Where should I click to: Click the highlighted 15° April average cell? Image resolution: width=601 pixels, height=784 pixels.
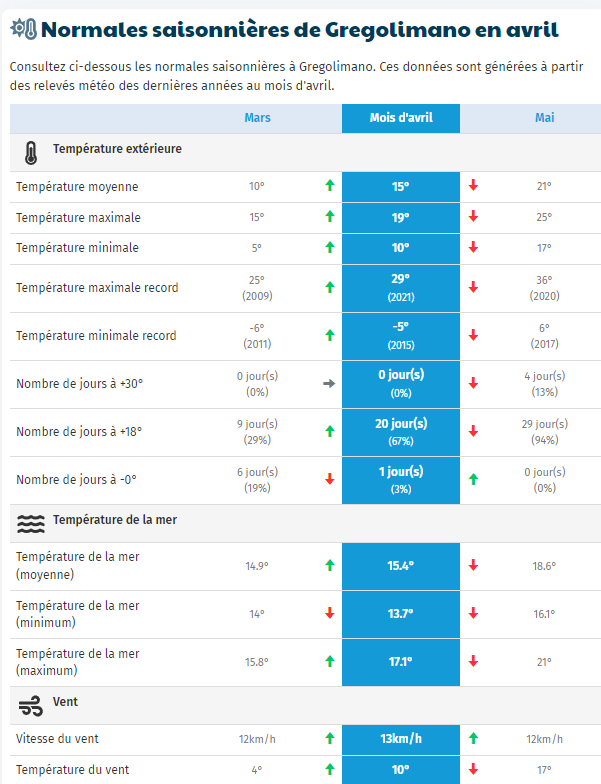point(401,187)
